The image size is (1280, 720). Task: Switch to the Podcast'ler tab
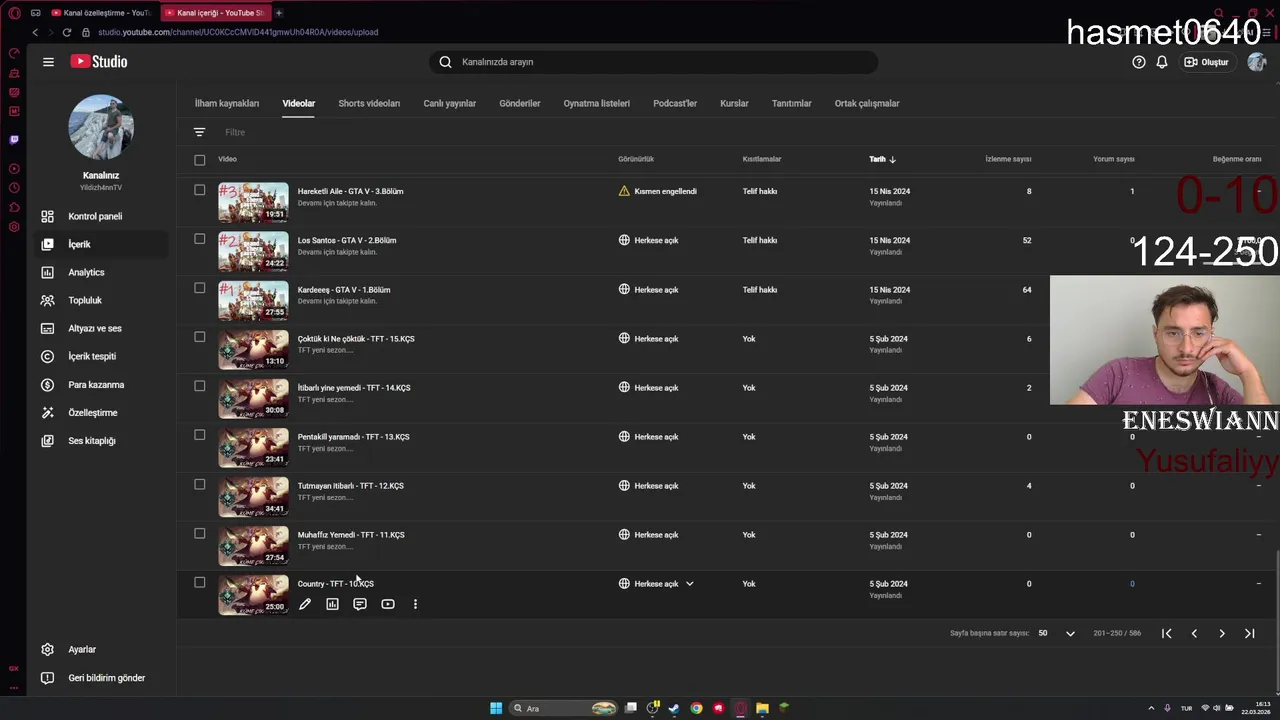point(675,103)
